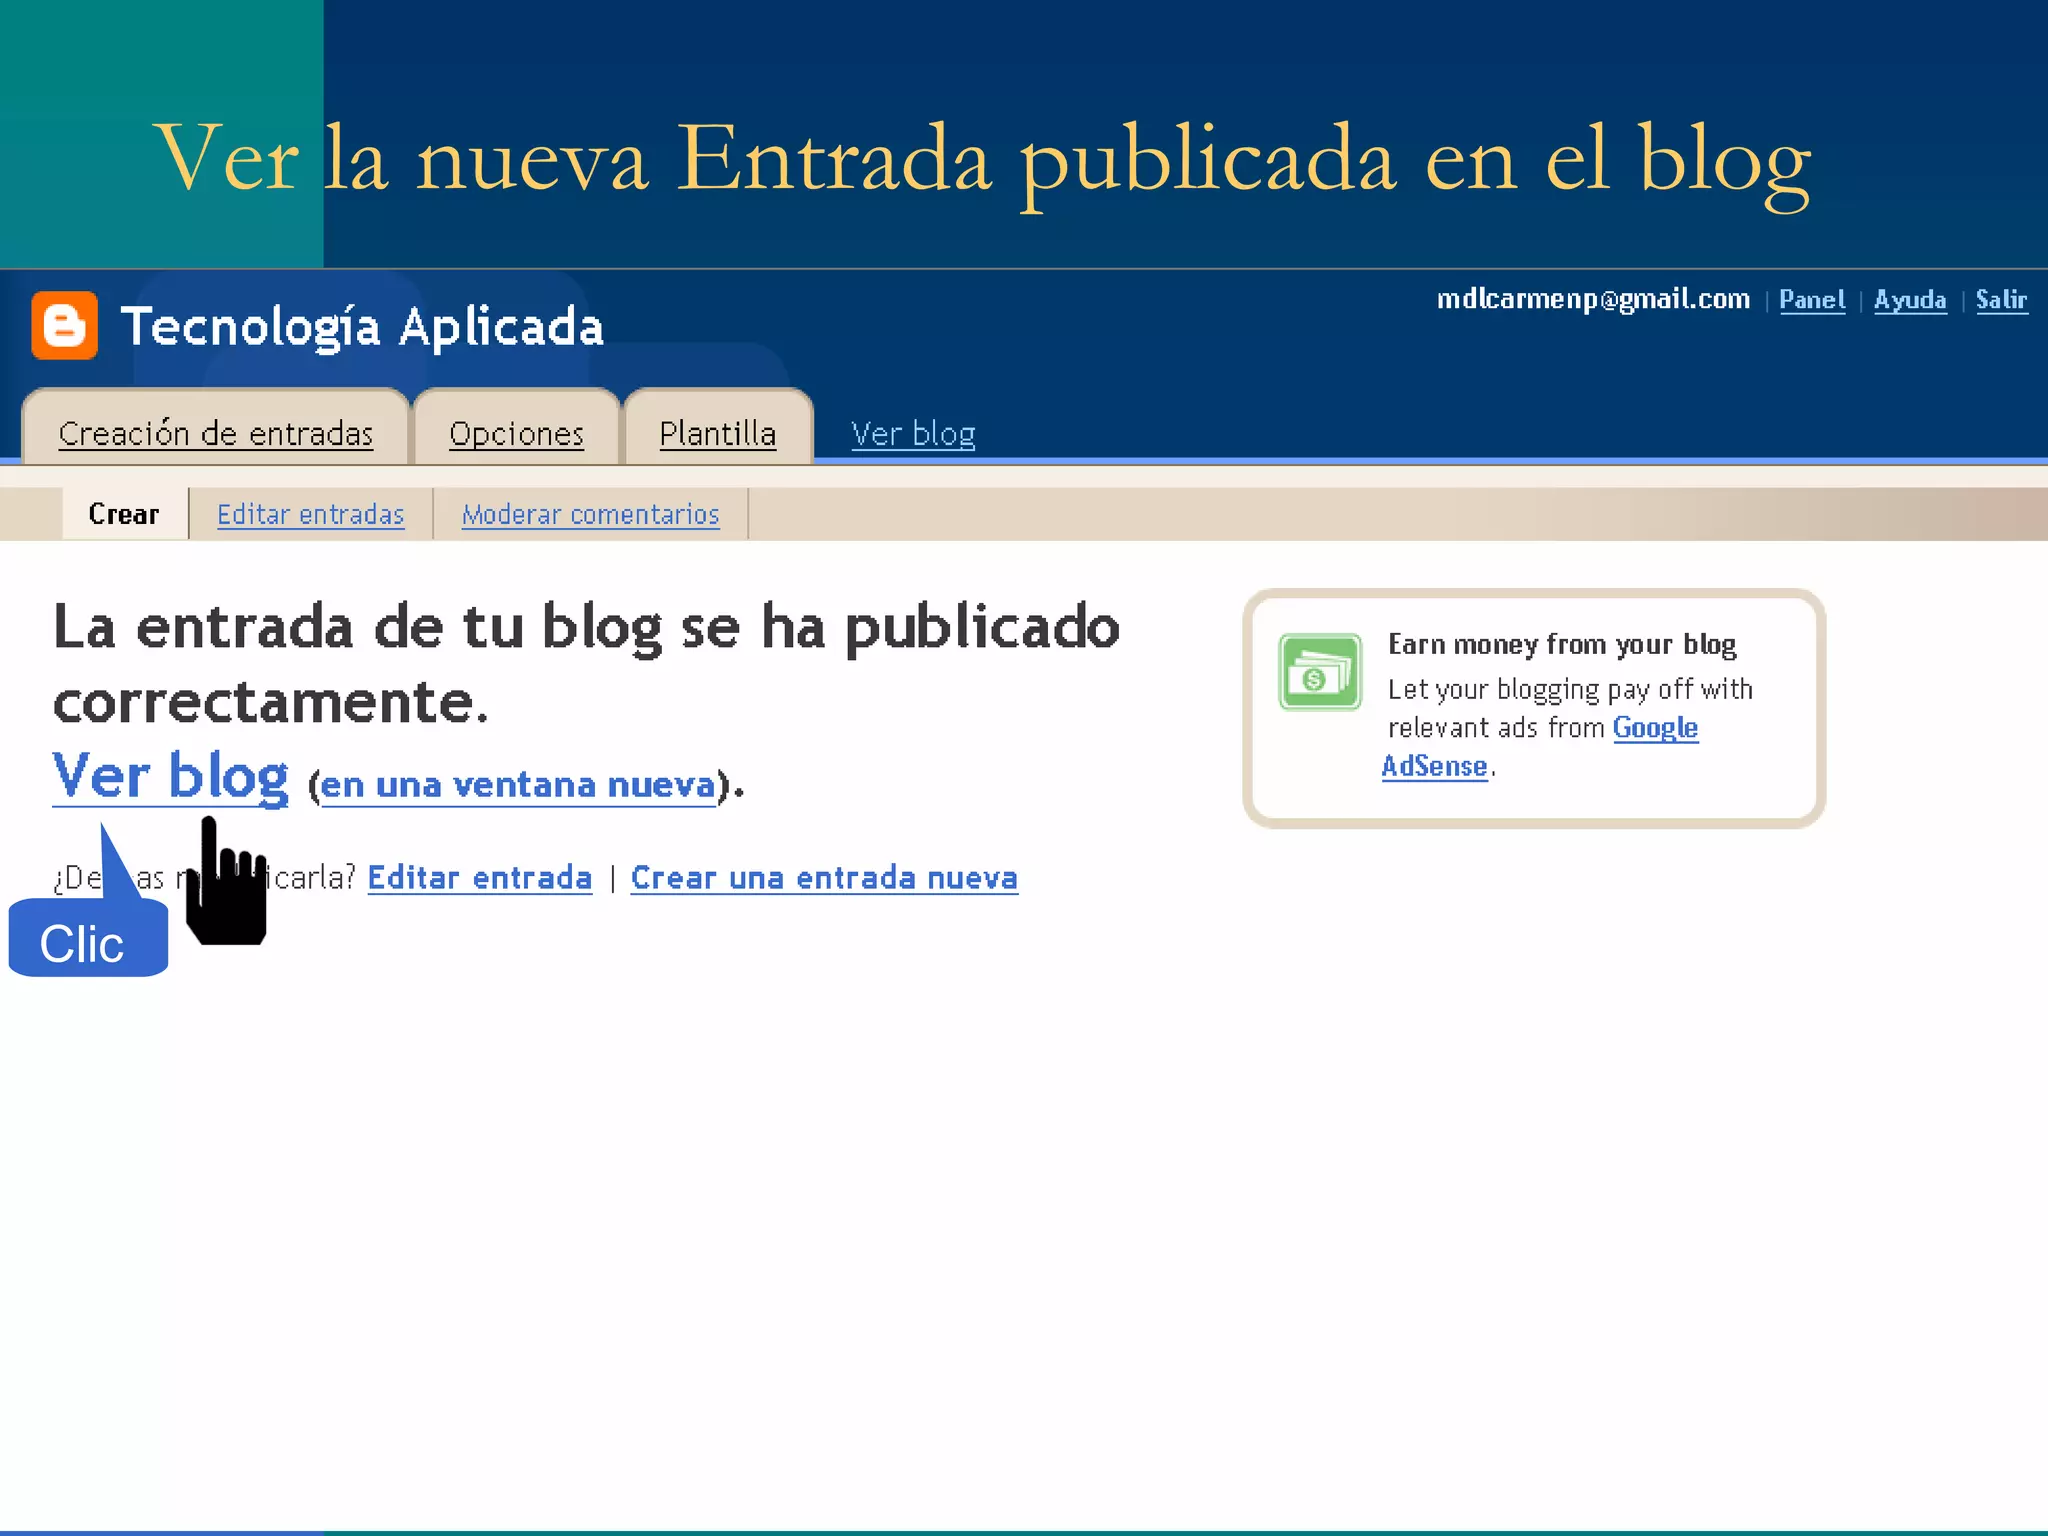Click the orange Blogger logo icon
The width and height of the screenshot is (2048, 1536).
pyautogui.click(x=64, y=325)
